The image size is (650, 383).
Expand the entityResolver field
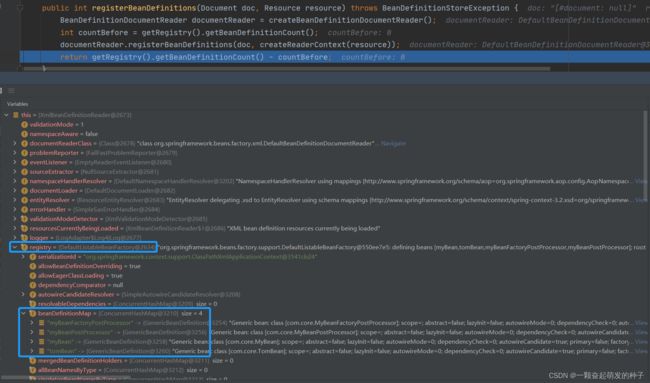tap(15, 200)
